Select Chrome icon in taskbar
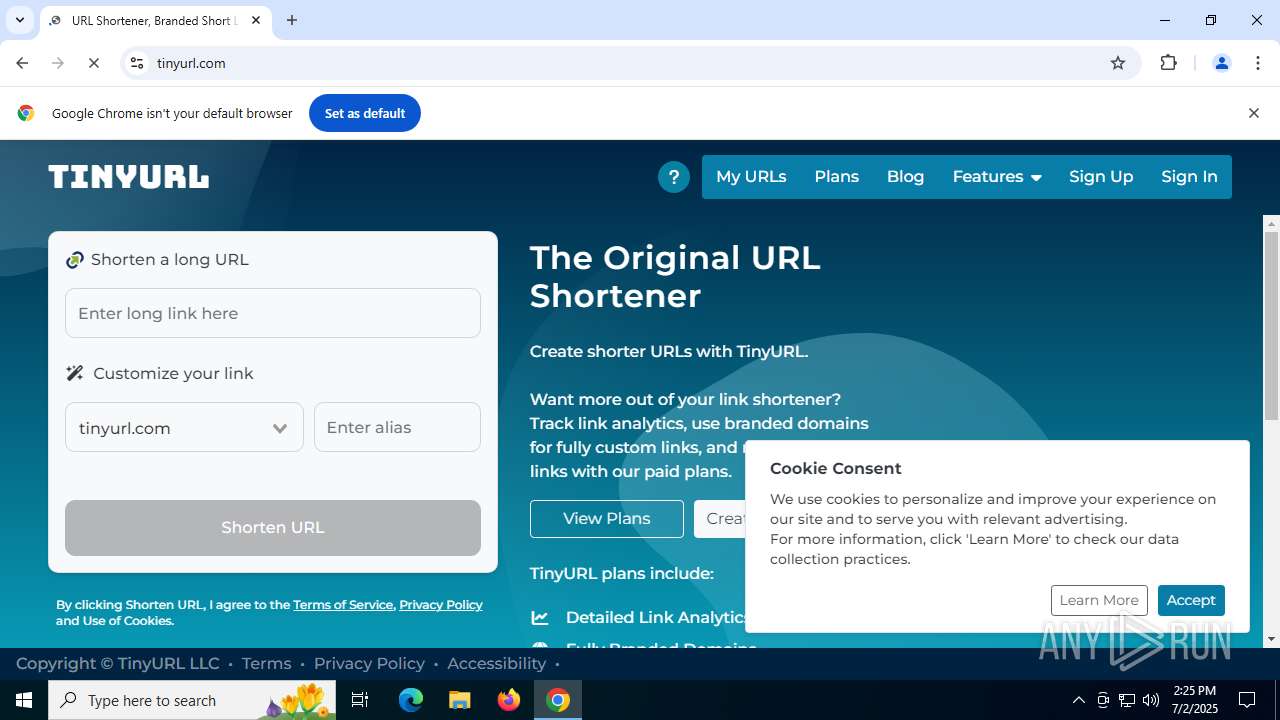Viewport: 1280px width, 720px height. tap(558, 700)
